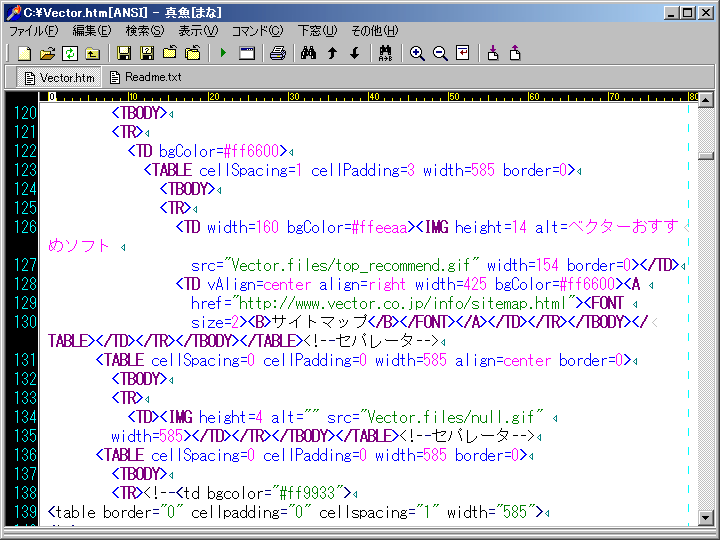
Task: Click line number 123 in the gutter
Action: (25, 170)
